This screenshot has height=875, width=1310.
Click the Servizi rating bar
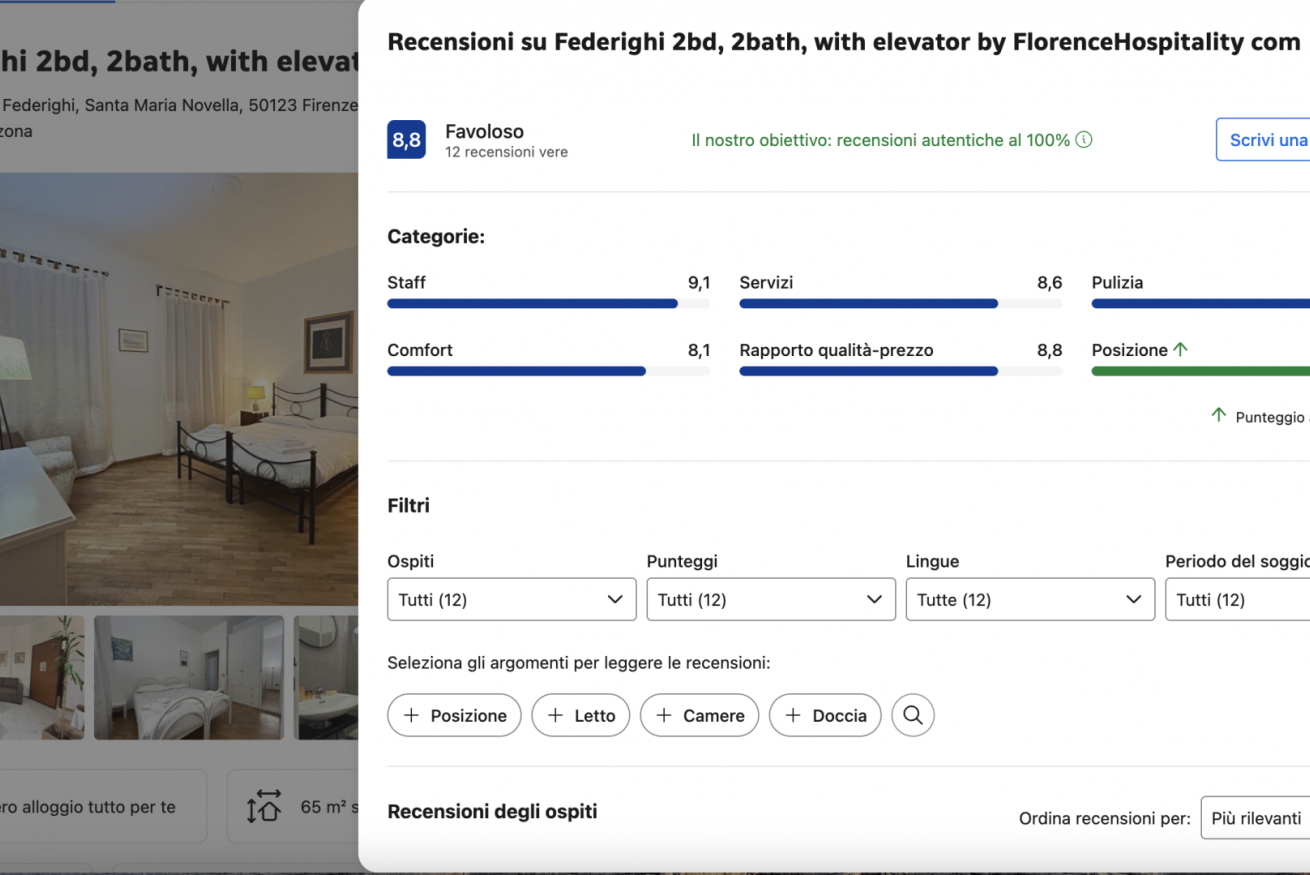[900, 304]
